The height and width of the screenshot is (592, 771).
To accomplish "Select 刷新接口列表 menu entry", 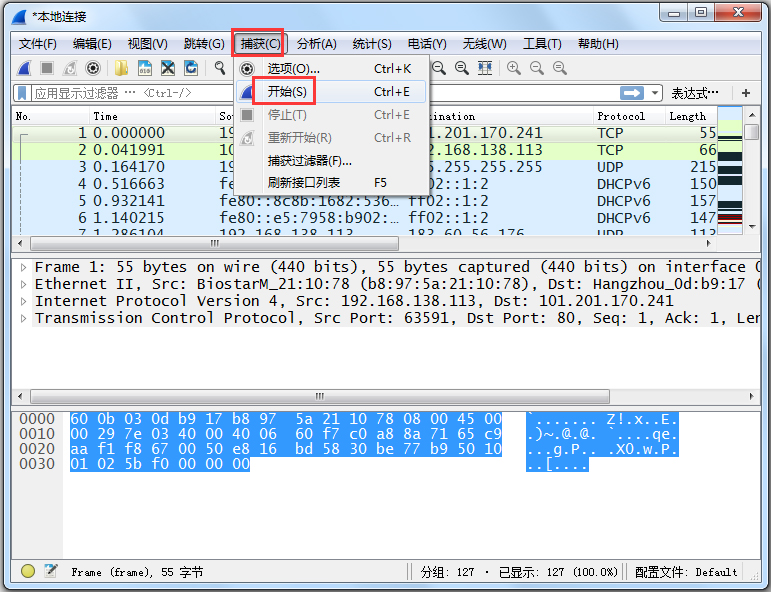I will (304, 183).
